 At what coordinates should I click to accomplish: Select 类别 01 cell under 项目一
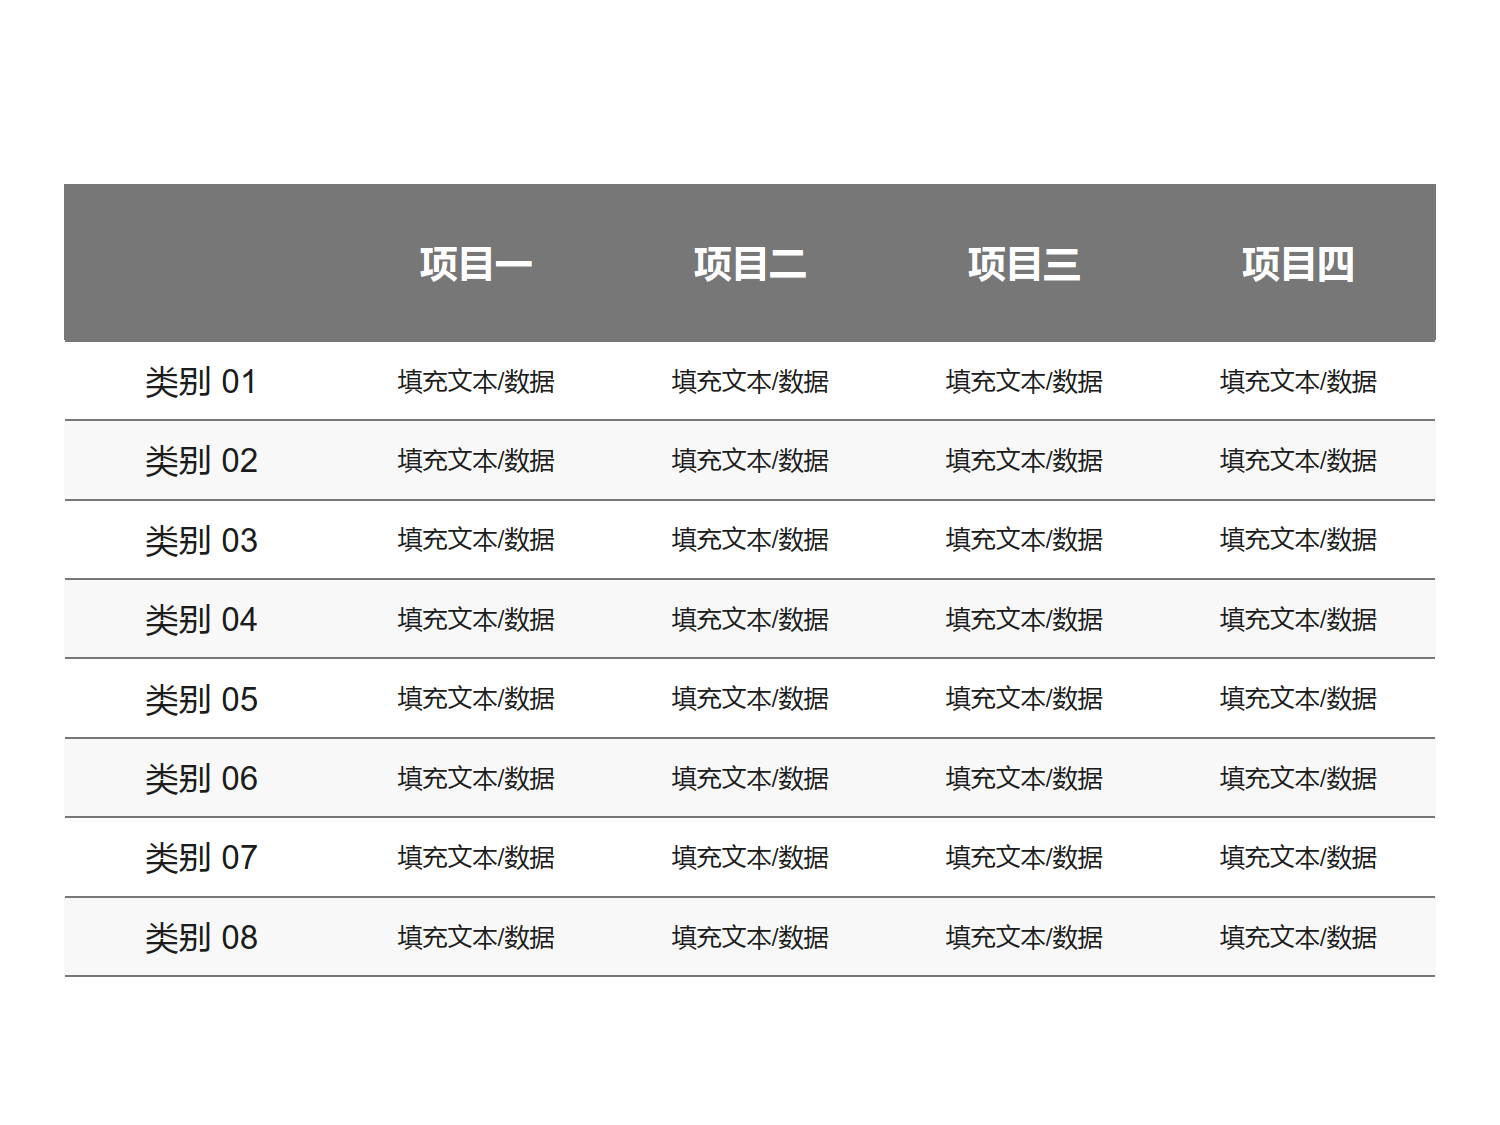tap(476, 381)
